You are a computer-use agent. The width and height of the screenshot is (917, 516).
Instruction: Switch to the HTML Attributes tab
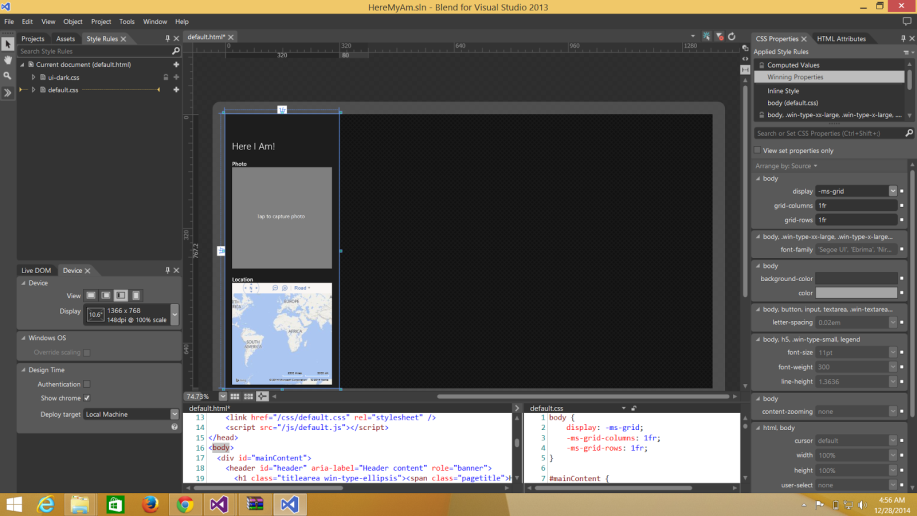pyautogui.click(x=841, y=39)
